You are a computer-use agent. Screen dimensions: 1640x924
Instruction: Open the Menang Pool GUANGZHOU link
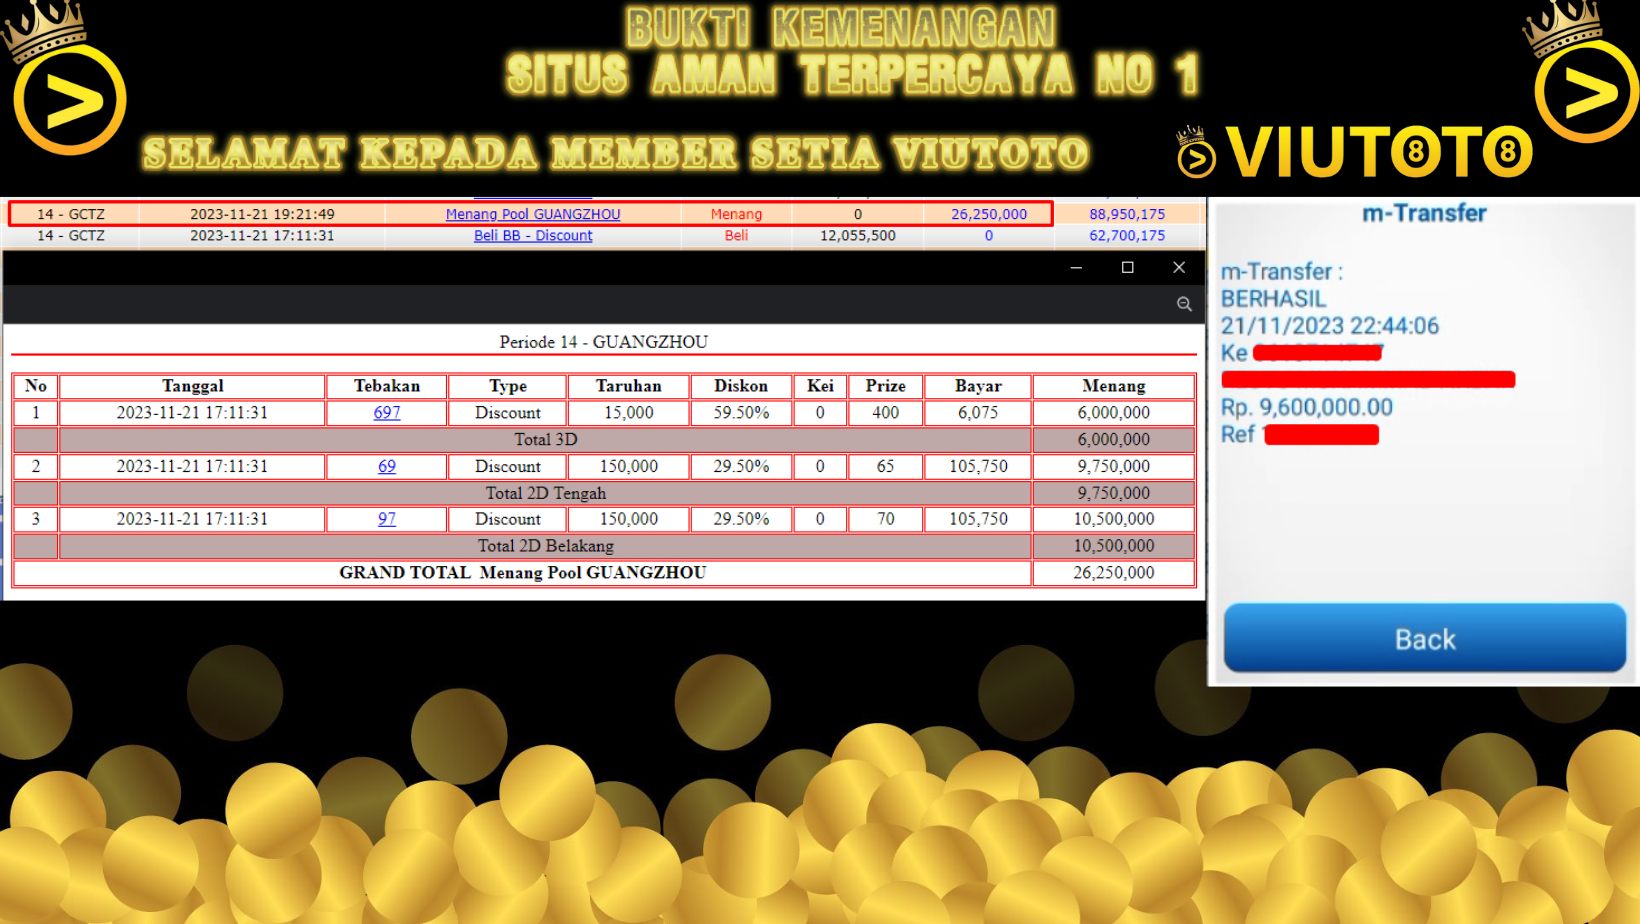point(533,214)
